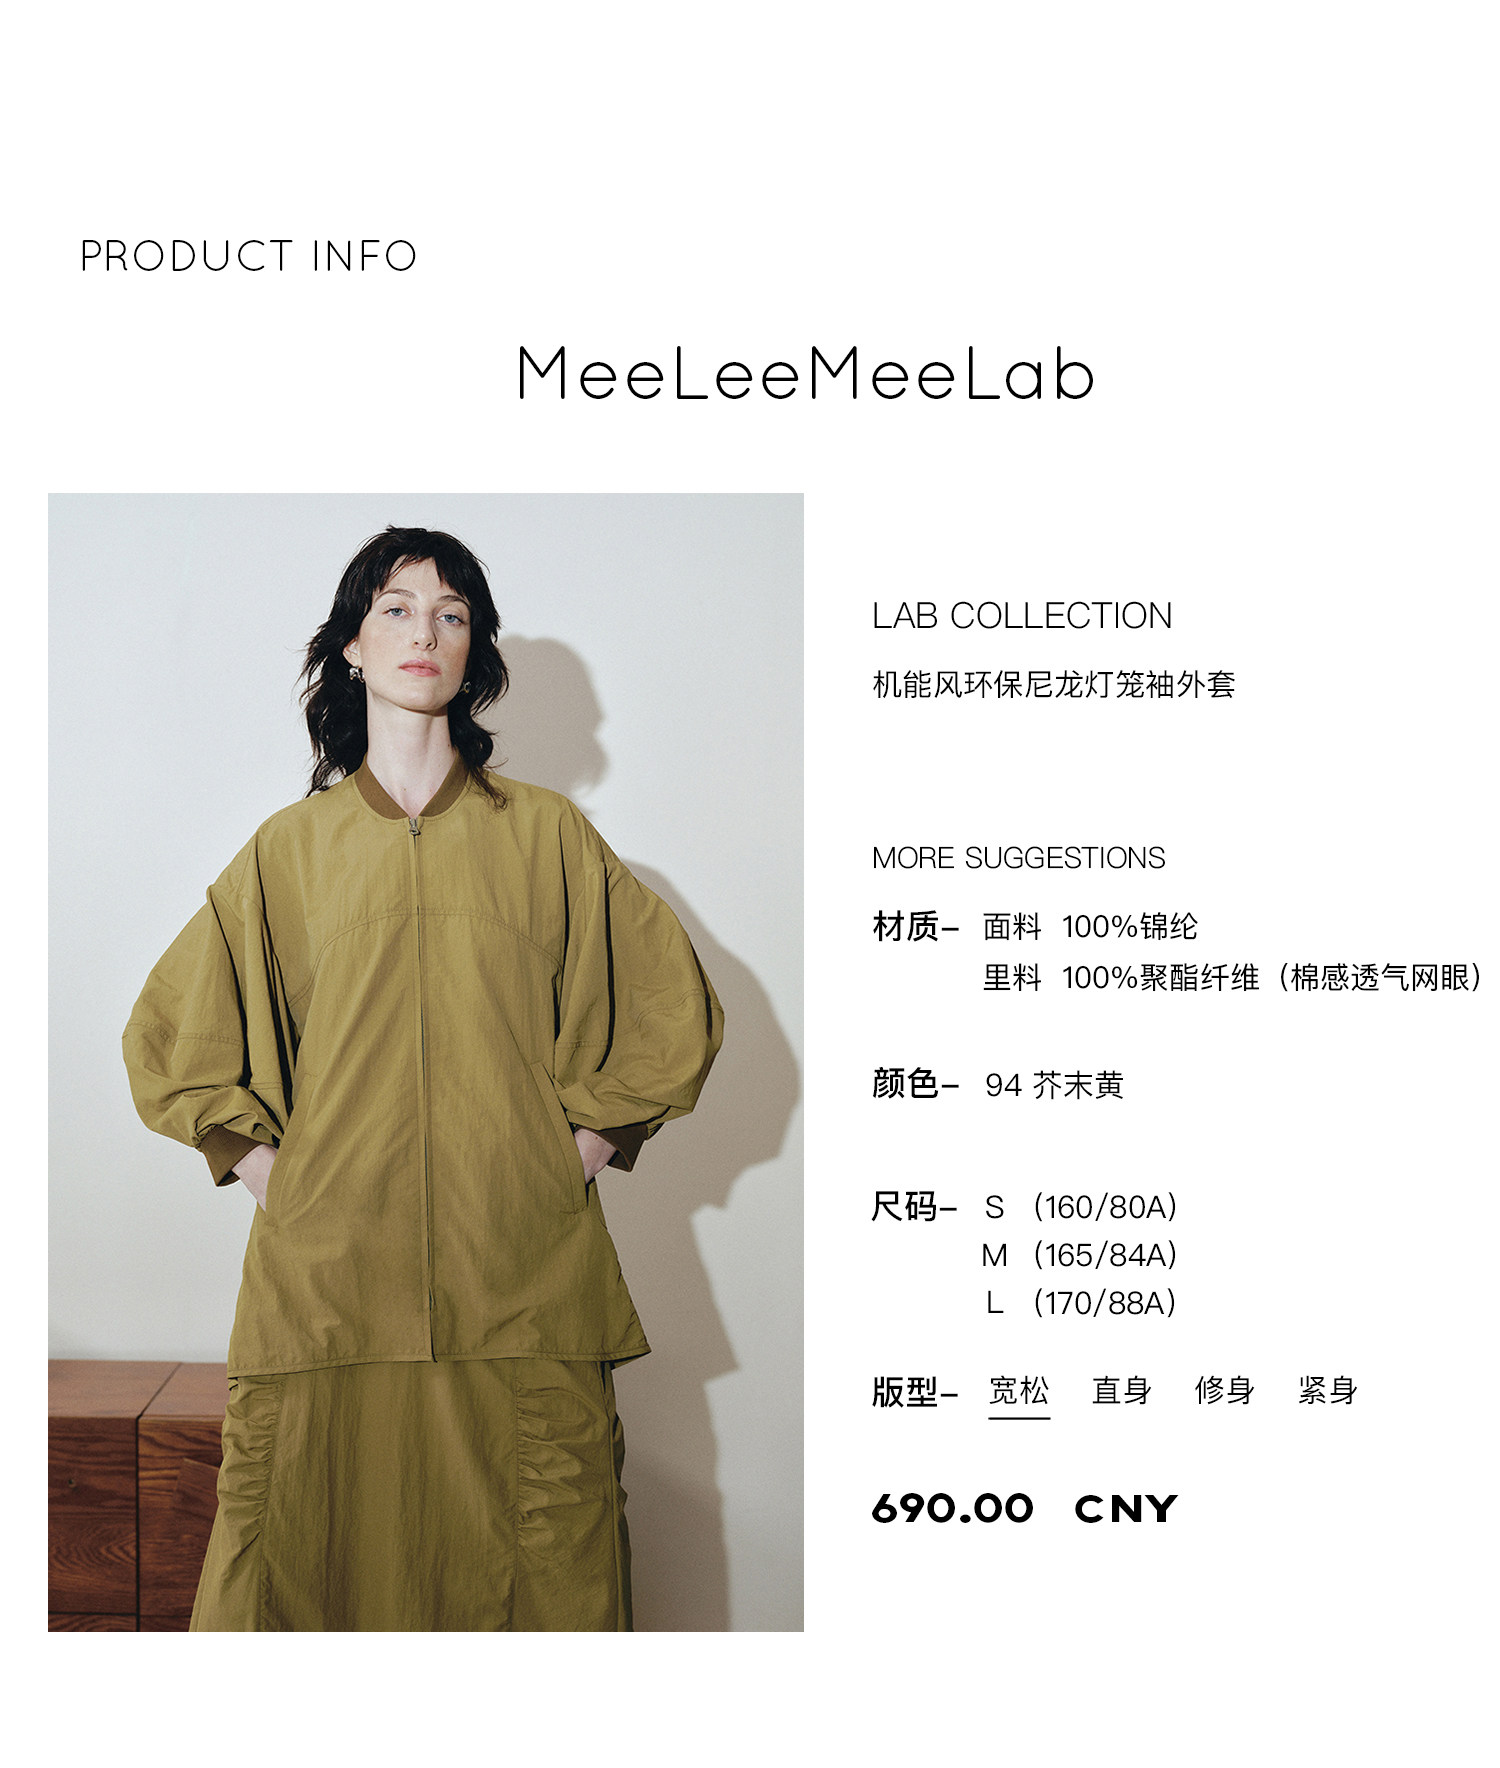Click the LAB COLLECTION label
Screen dimensions: 1500x1768
click(x=1021, y=616)
